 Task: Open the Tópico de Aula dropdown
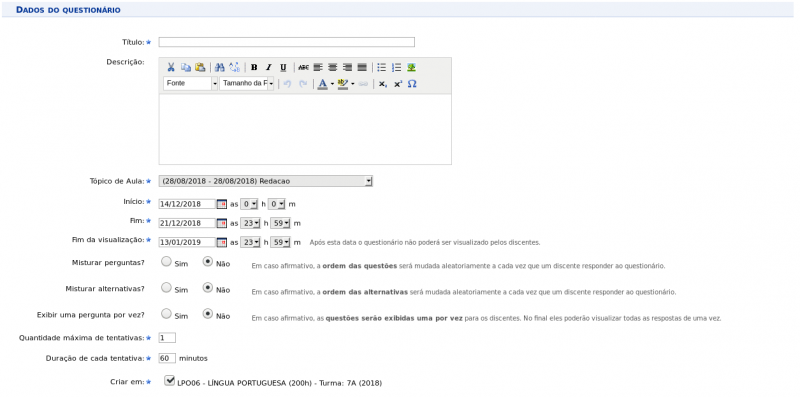pyautogui.click(x=265, y=181)
